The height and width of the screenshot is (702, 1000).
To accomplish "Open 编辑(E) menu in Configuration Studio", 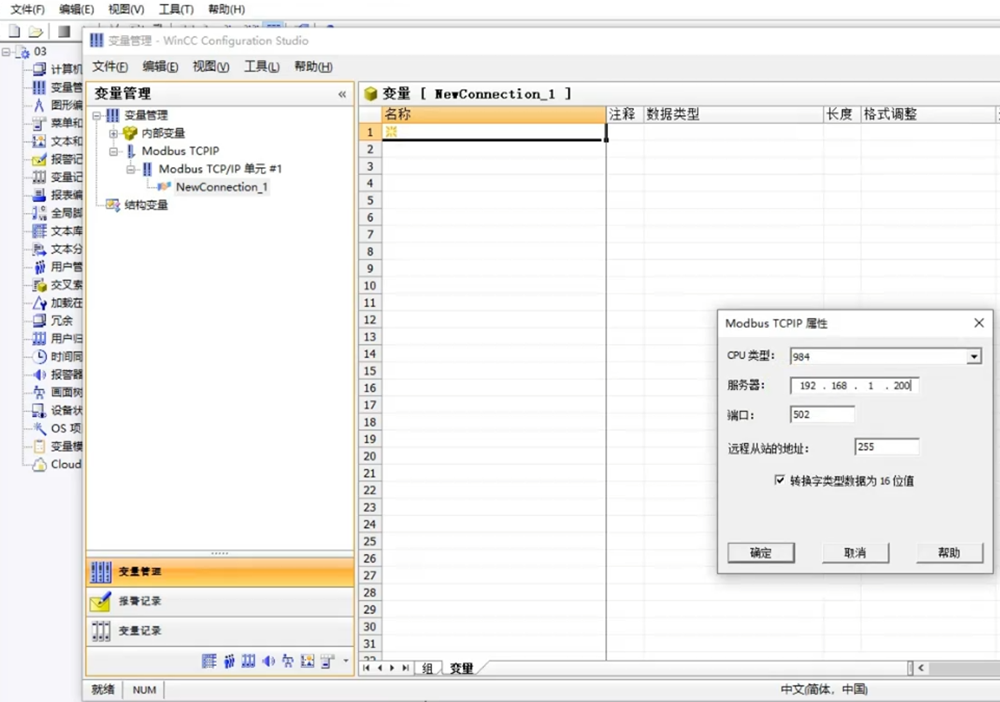I will pos(160,67).
